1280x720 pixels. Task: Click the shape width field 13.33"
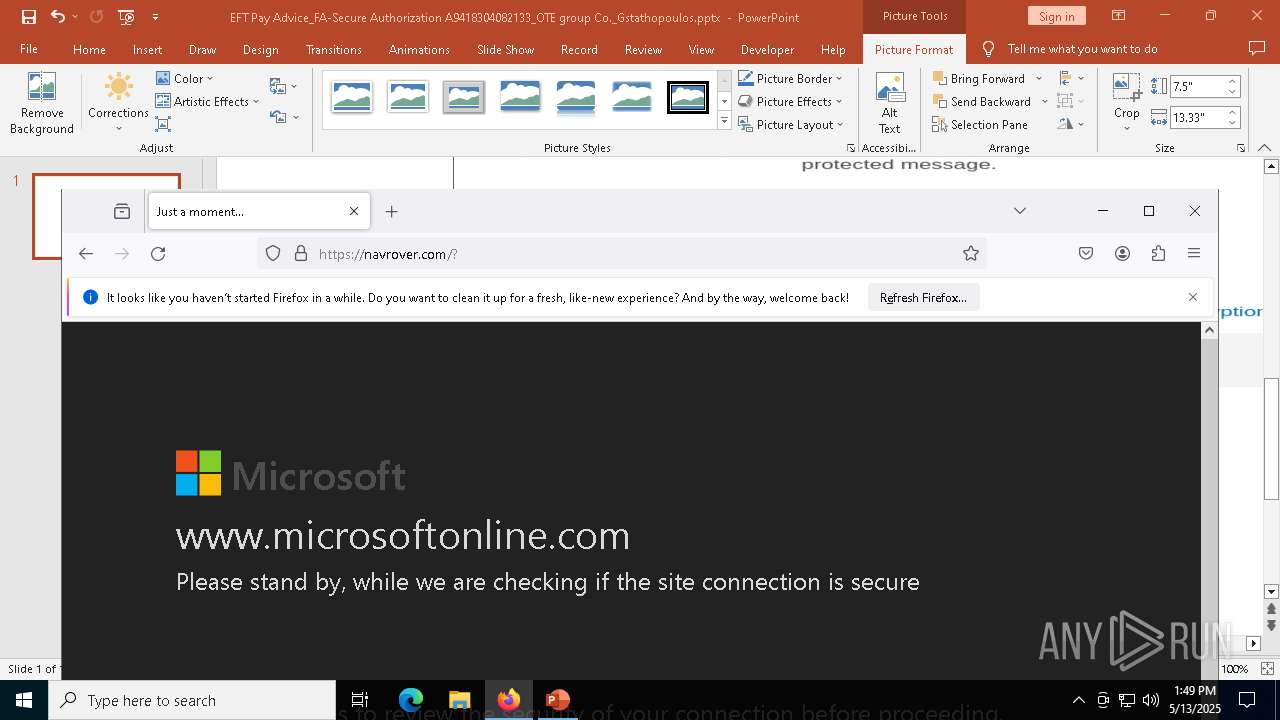(x=1197, y=117)
